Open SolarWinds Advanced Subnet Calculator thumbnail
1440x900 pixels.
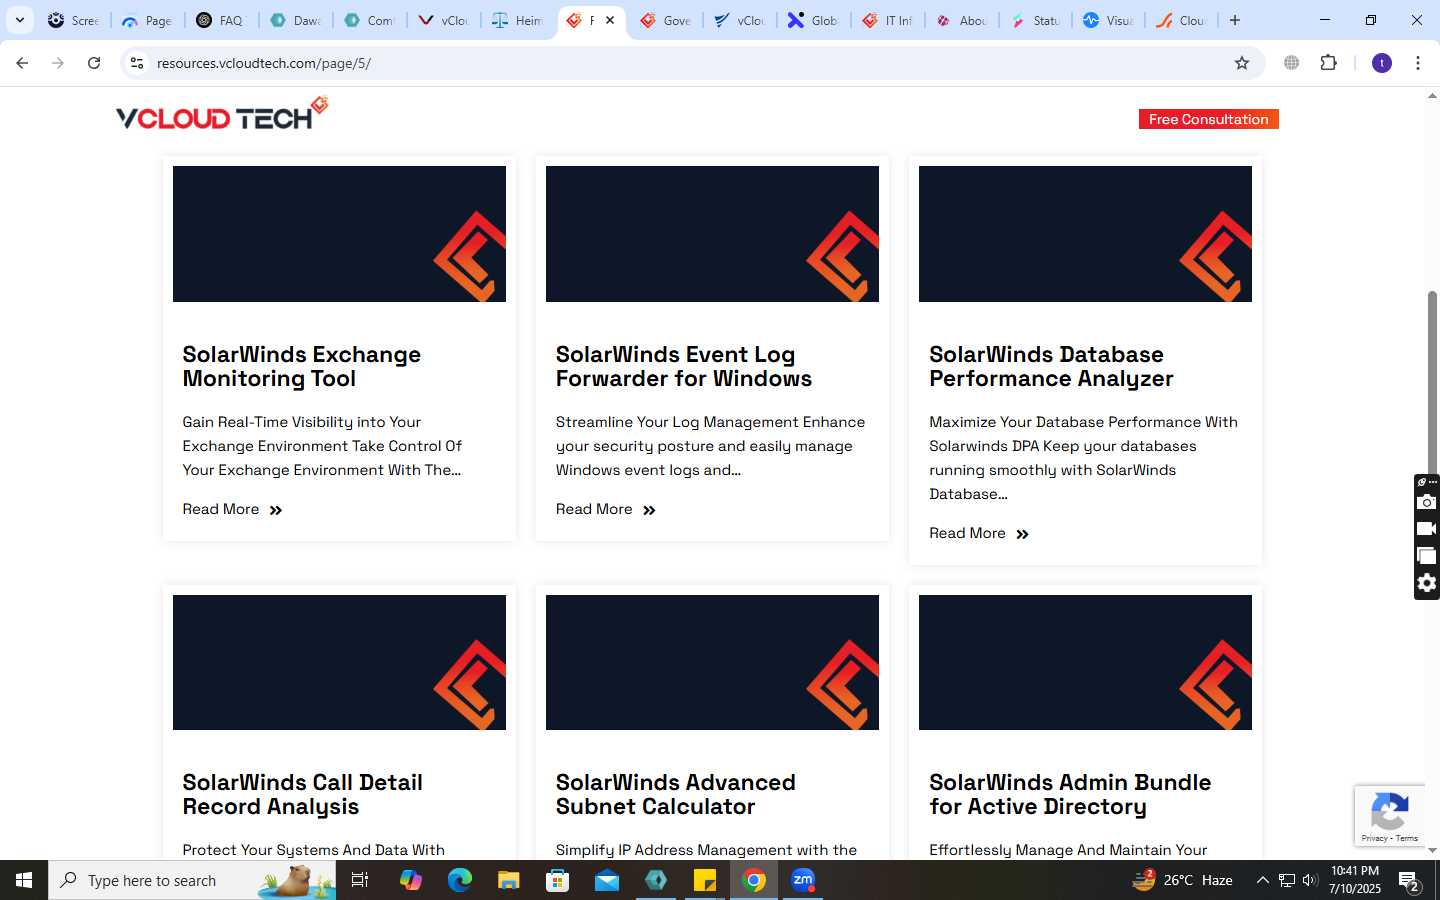point(712,662)
